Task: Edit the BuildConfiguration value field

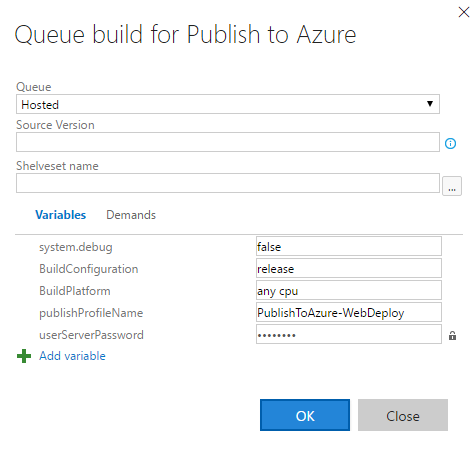Action: [x=349, y=268]
